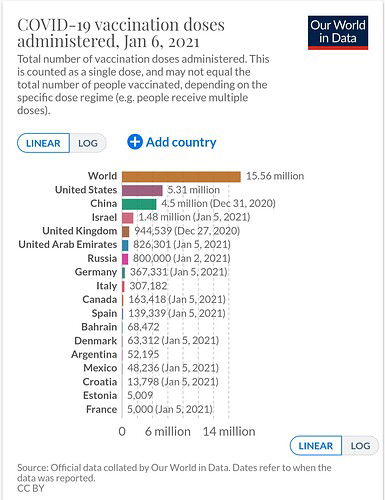Choose LOG in the bottom-right scale toggle
385x500 pixels.
tap(360, 446)
